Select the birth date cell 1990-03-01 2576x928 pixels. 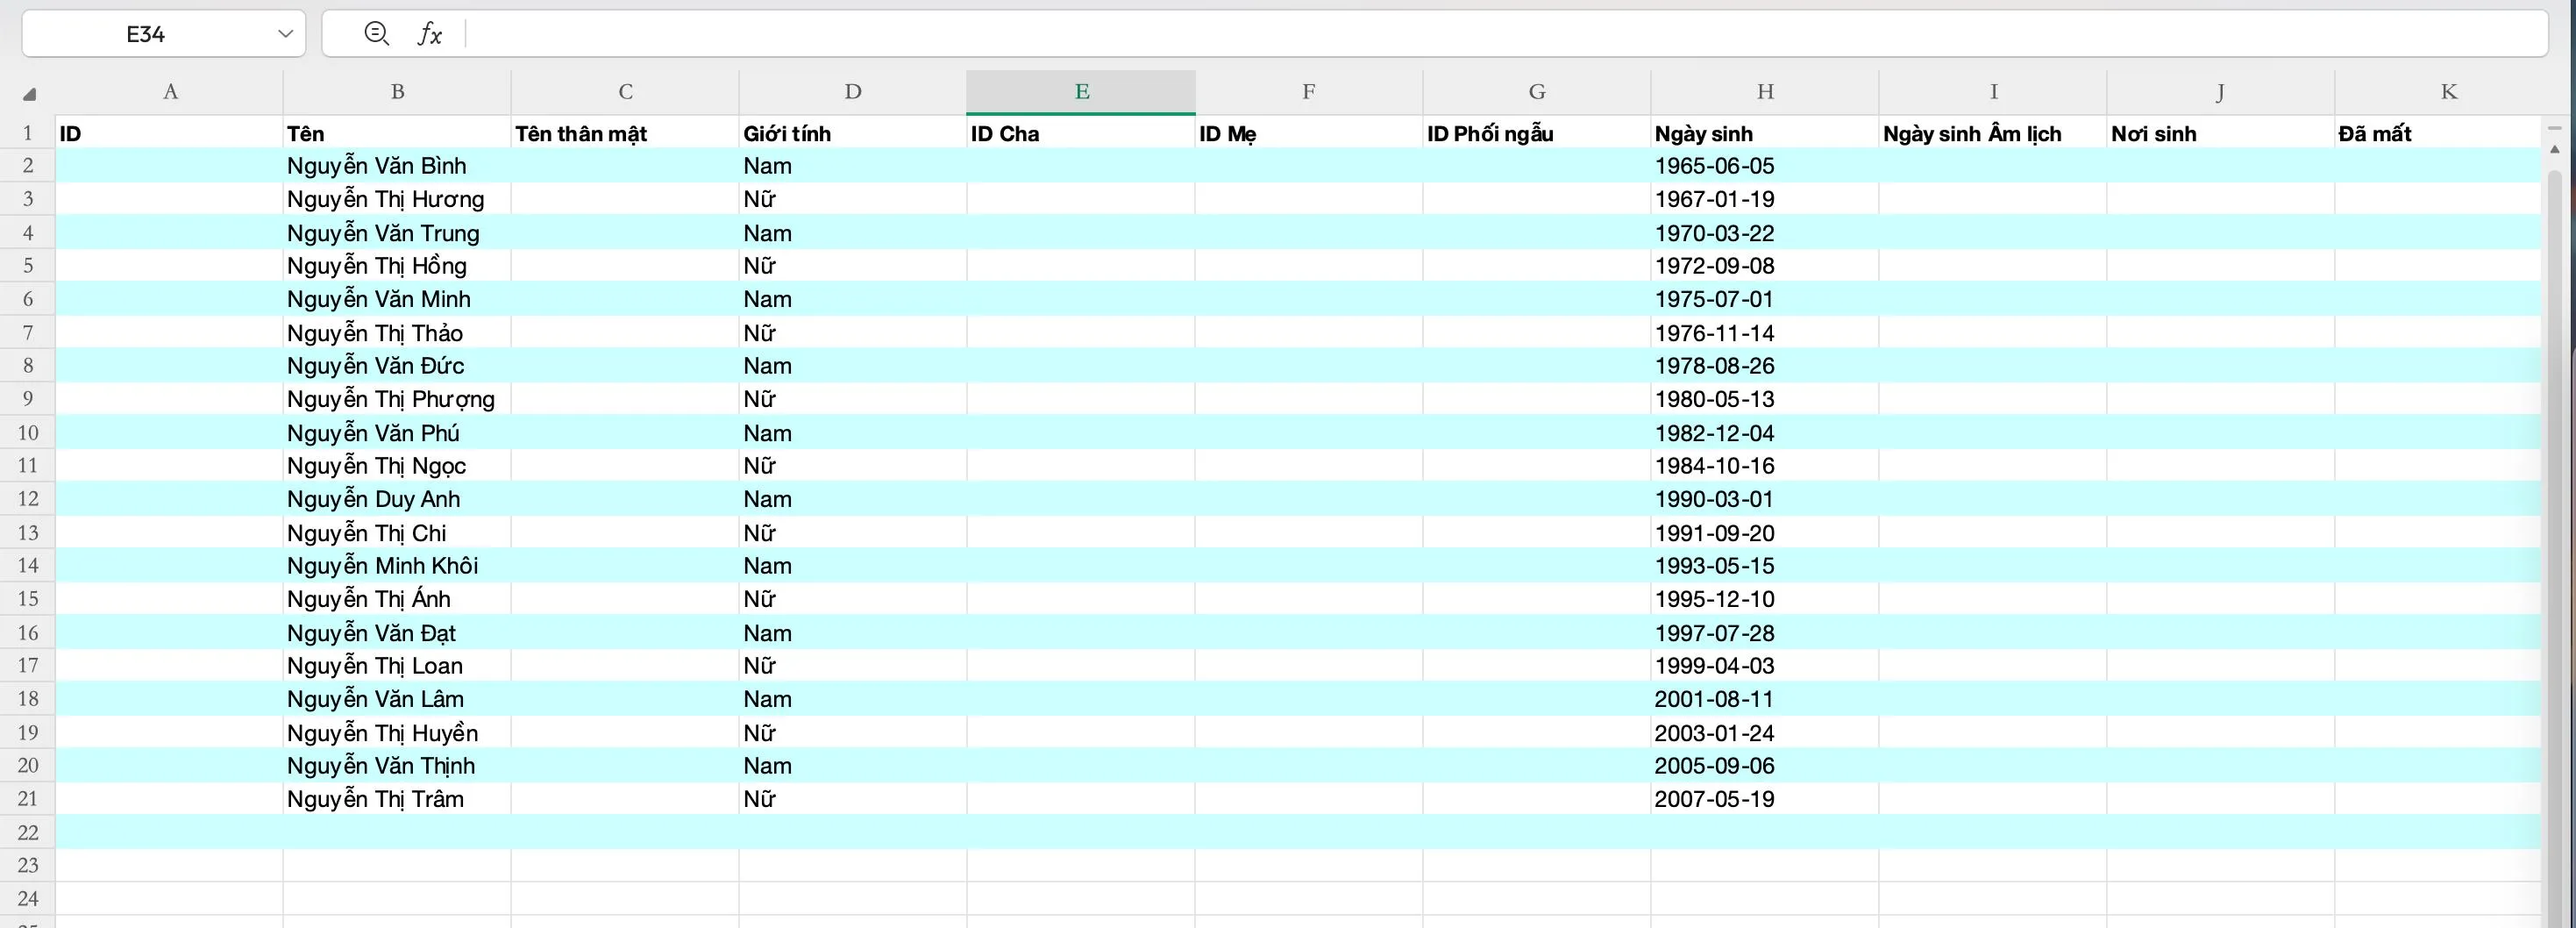coord(1764,499)
